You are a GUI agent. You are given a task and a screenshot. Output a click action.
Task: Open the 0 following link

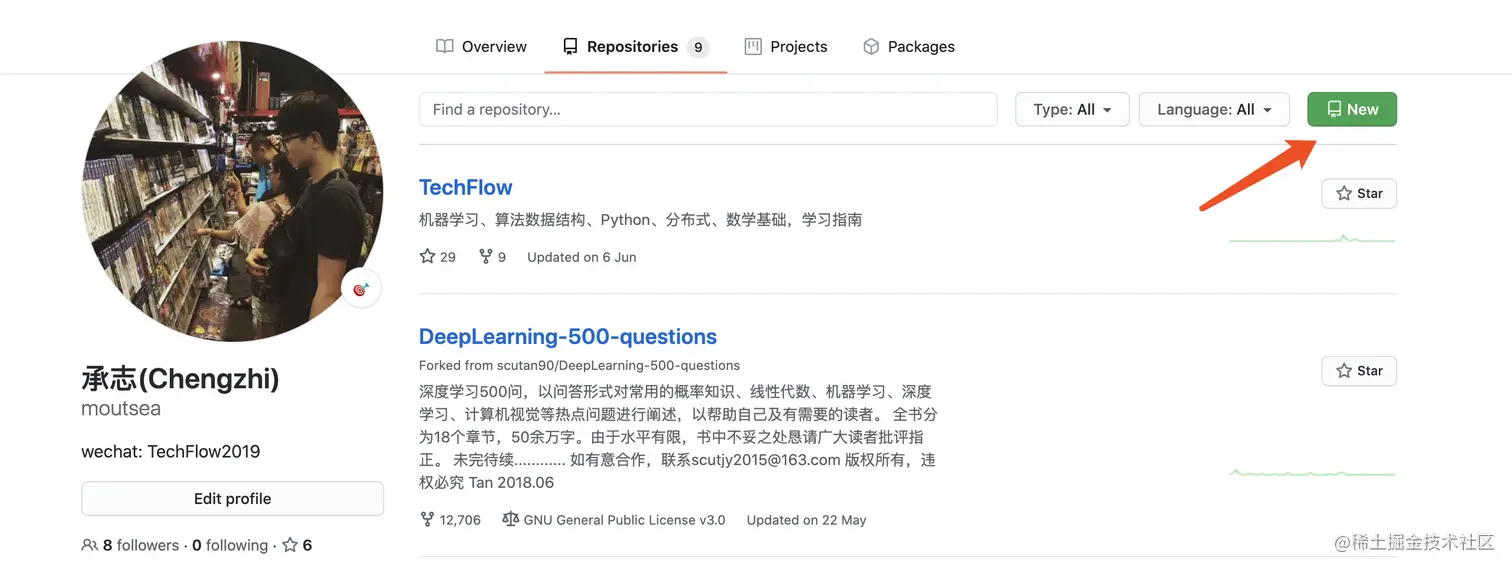[x=230, y=545]
